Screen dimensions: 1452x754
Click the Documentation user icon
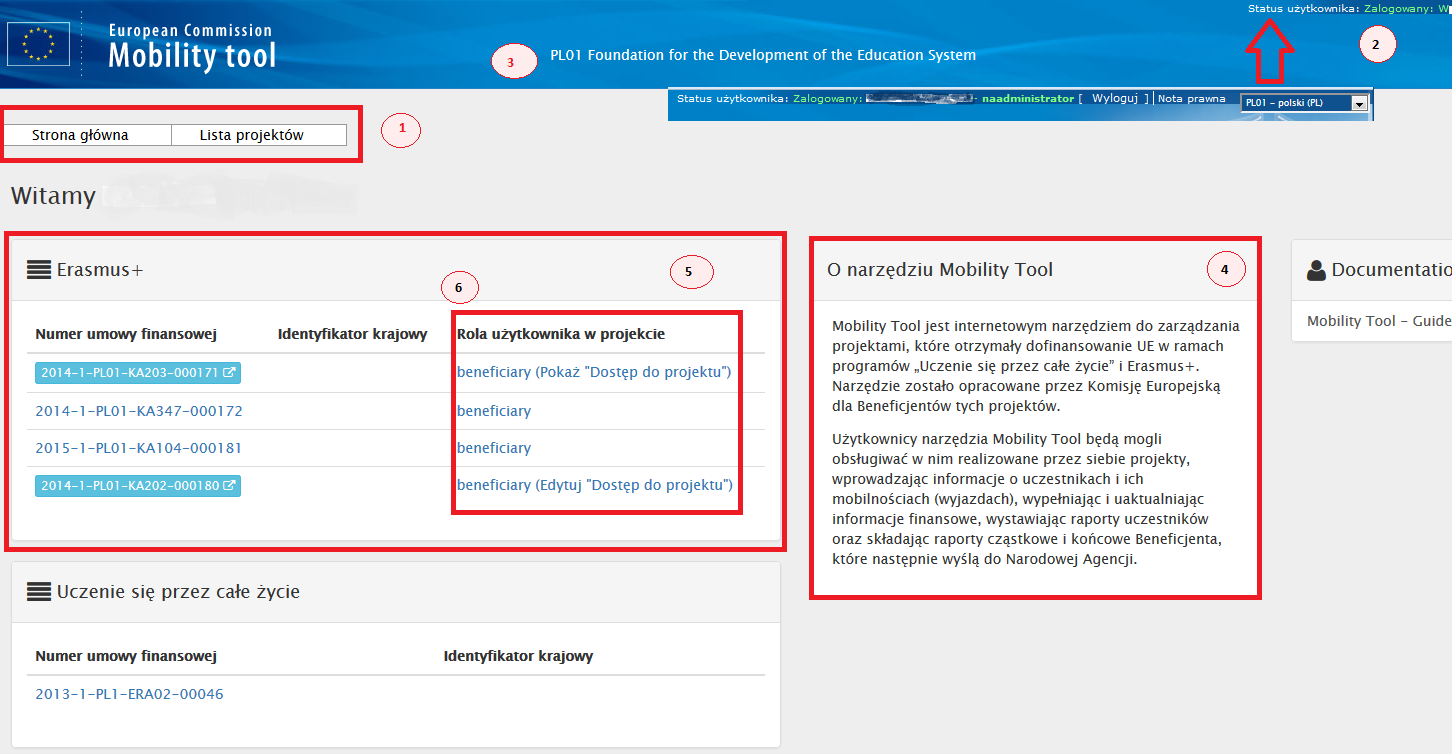pyautogui.click(x=1316, y=270)
